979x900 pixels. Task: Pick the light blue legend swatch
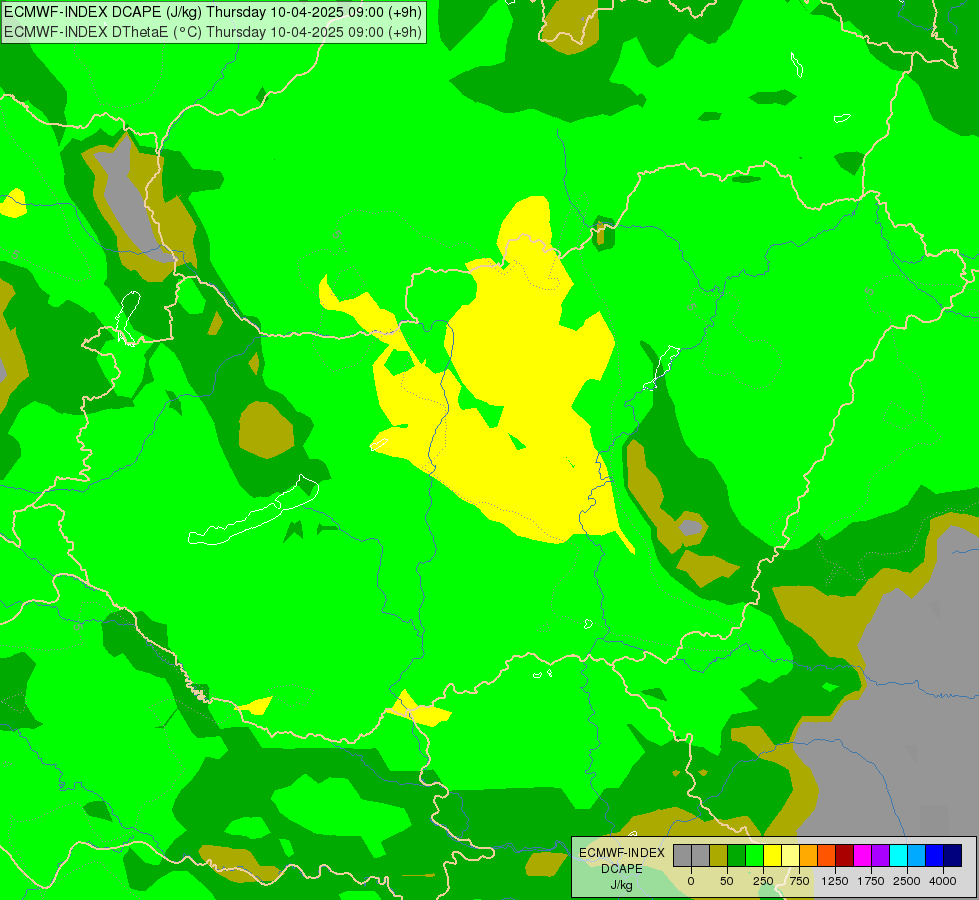[917, 856]
